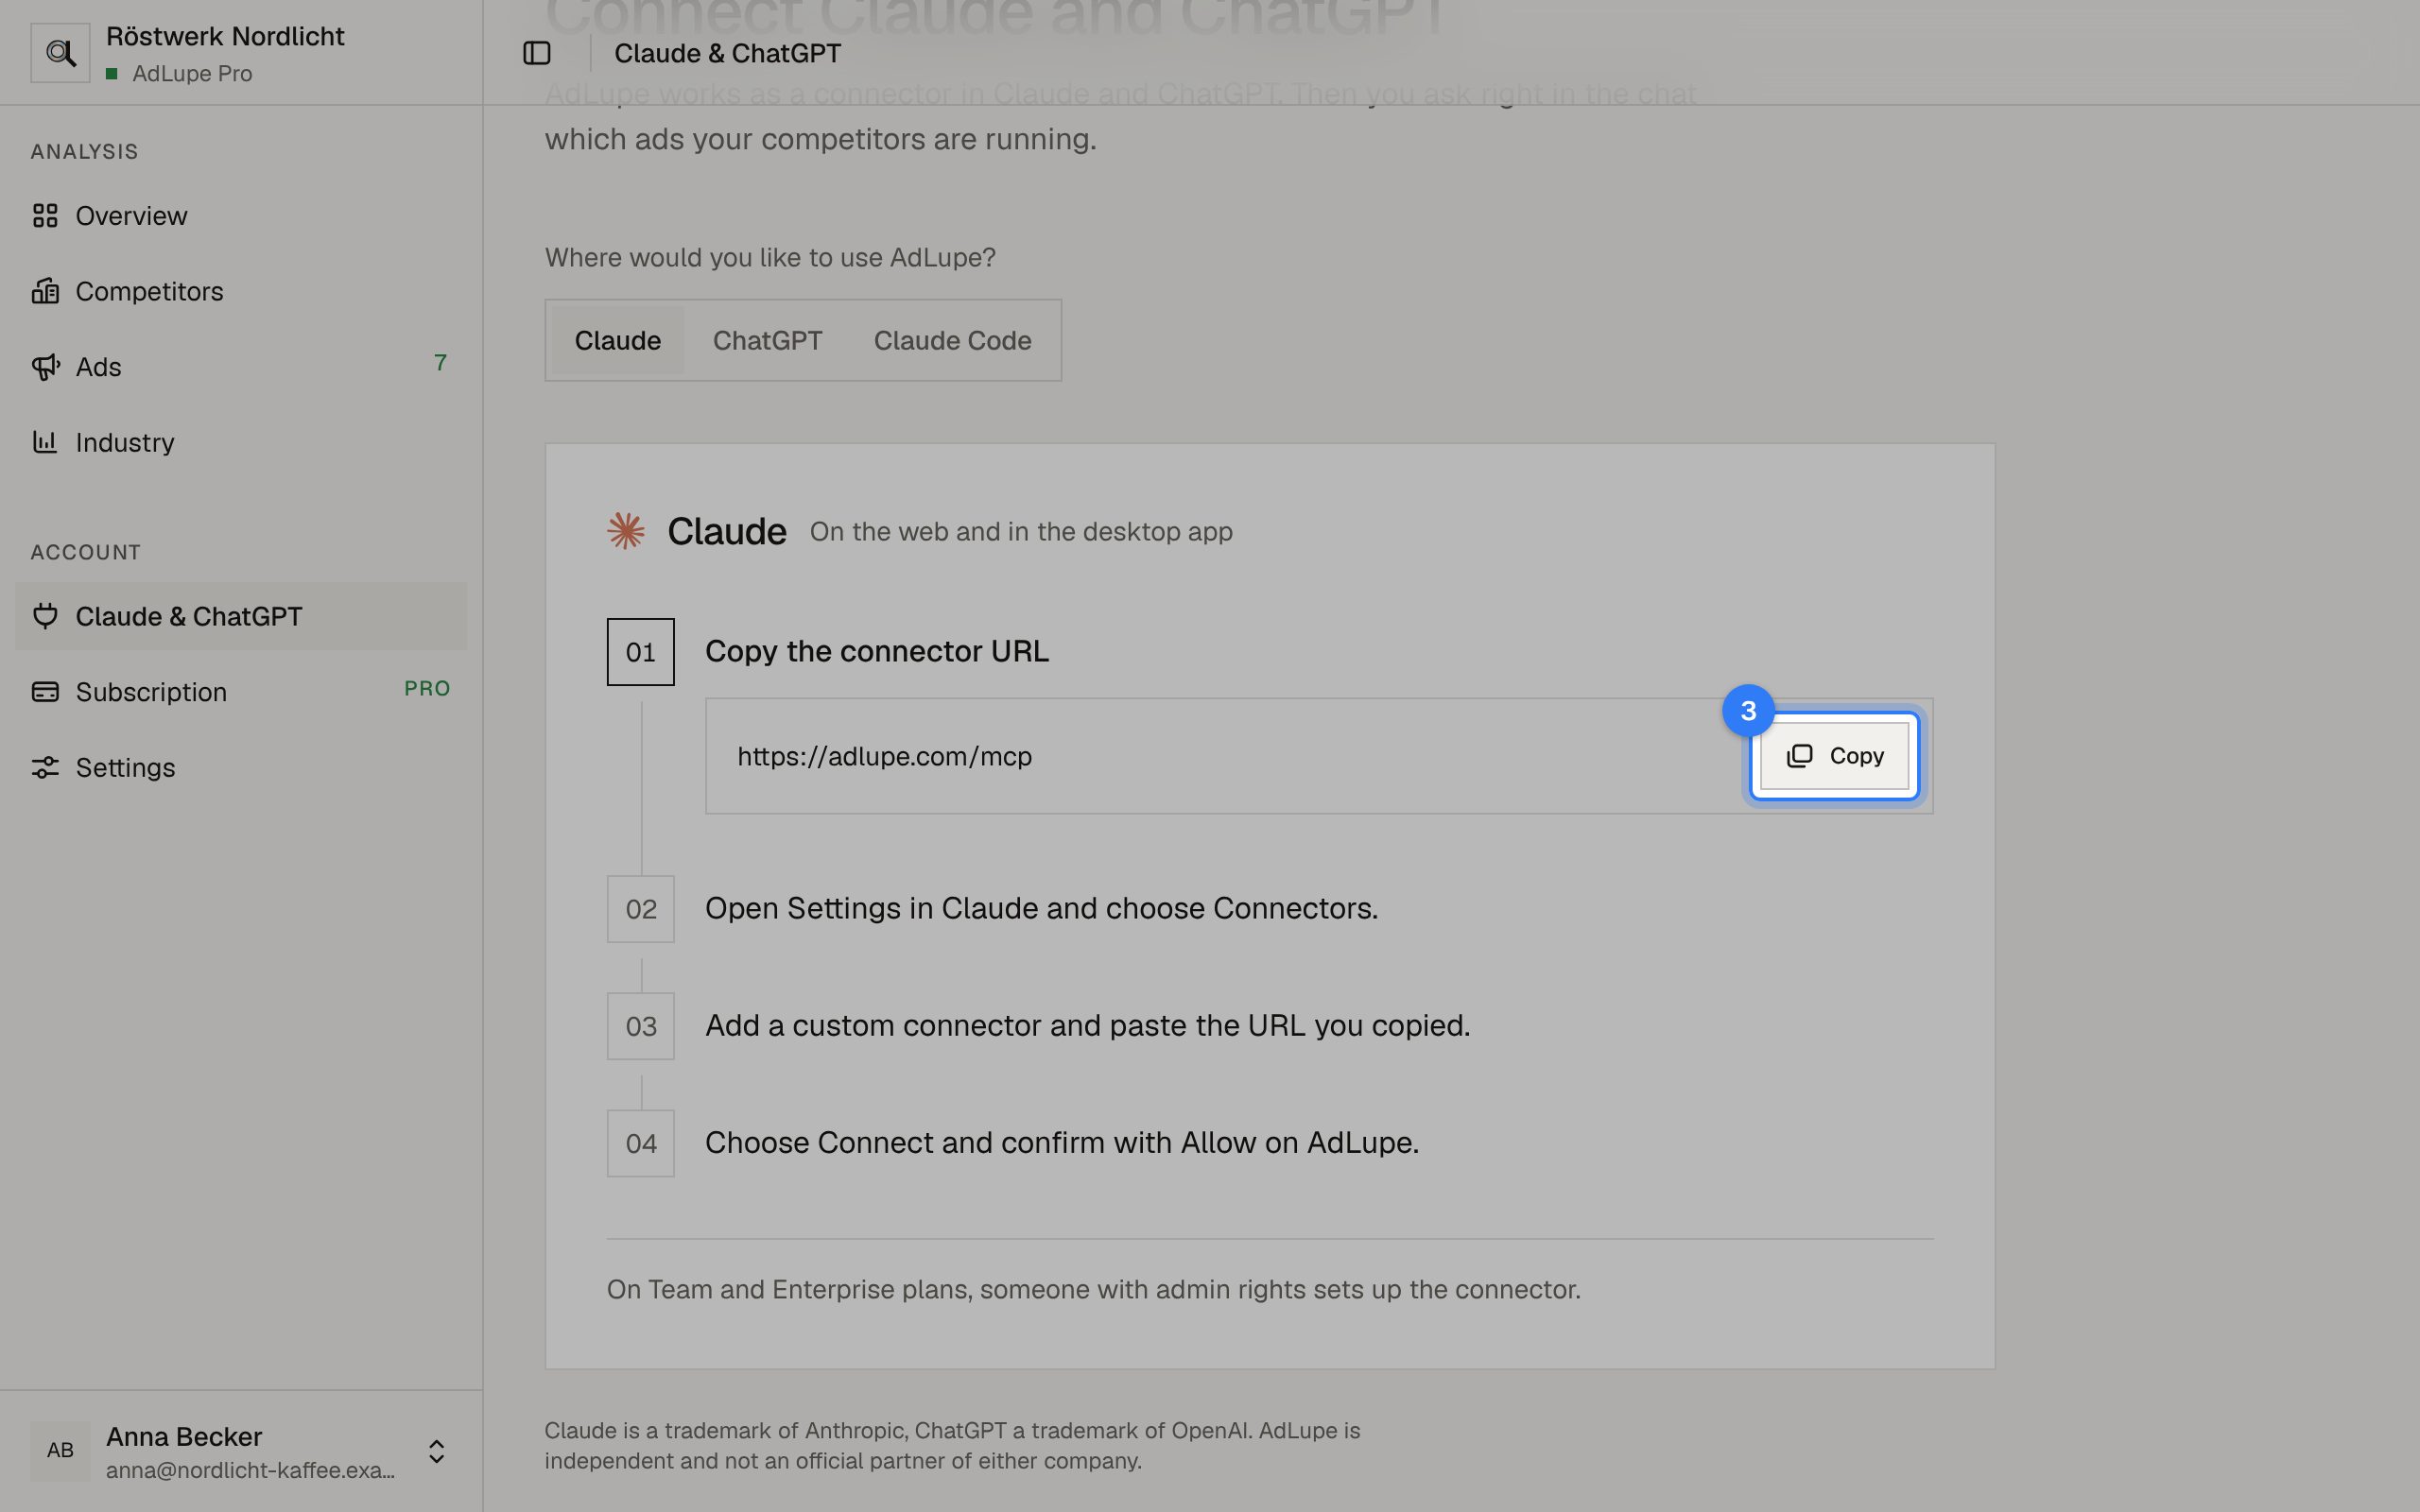
Task: Toggle the sidebar panel icon
Action: pos(537,53)
